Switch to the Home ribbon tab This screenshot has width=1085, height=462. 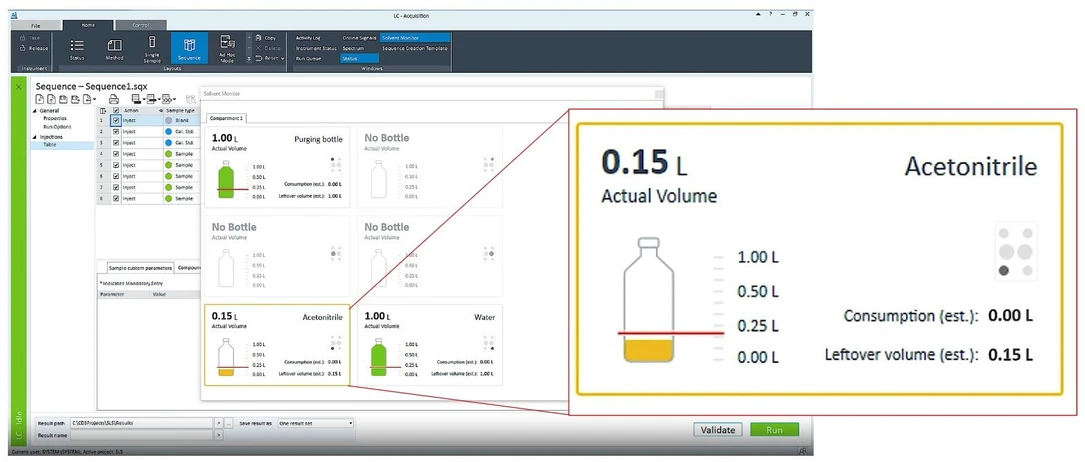pyautogui.click(x=88, y=25)
